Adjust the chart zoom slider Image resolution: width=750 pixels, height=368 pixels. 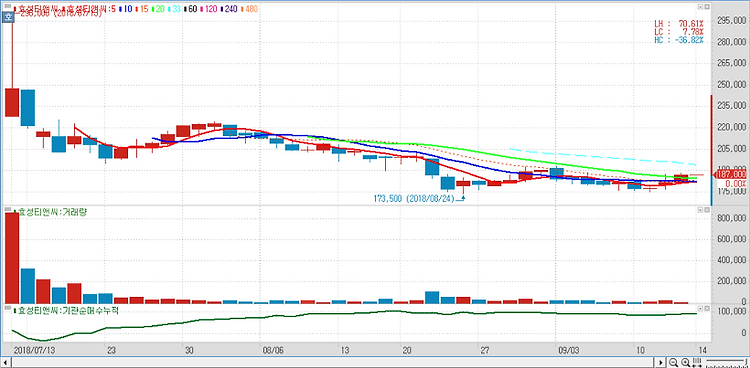tap(726, 362)
